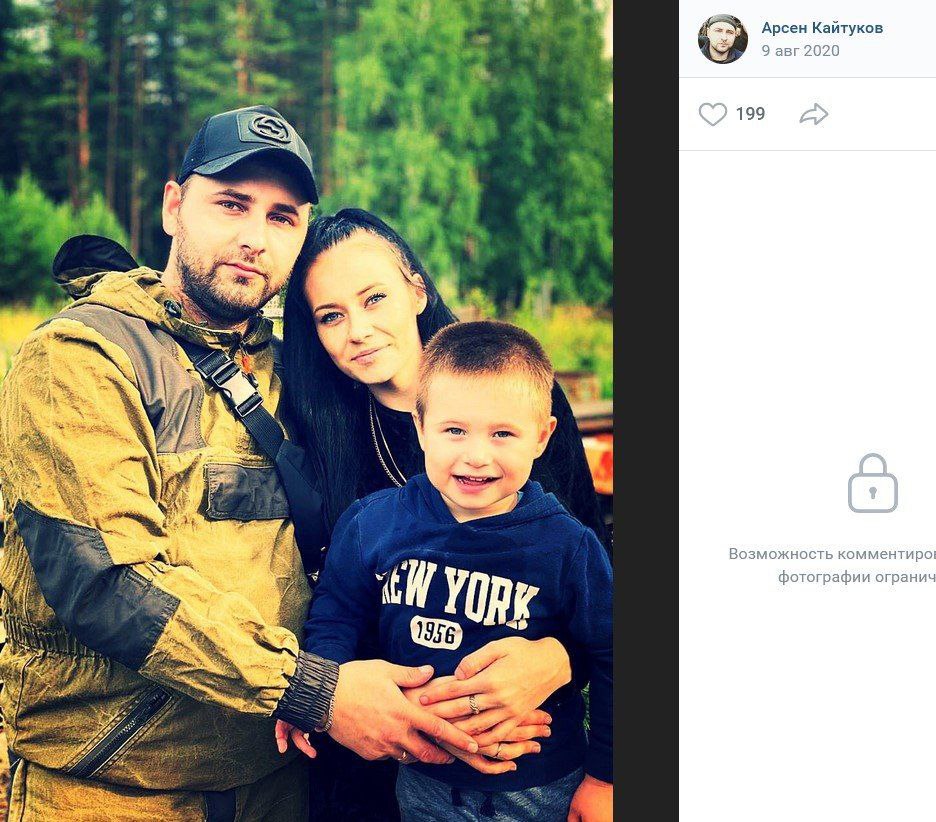This screenshot has width=936, height=822.
Task: Click the 9 авг 2020 date link
Action: click(800, 51)
